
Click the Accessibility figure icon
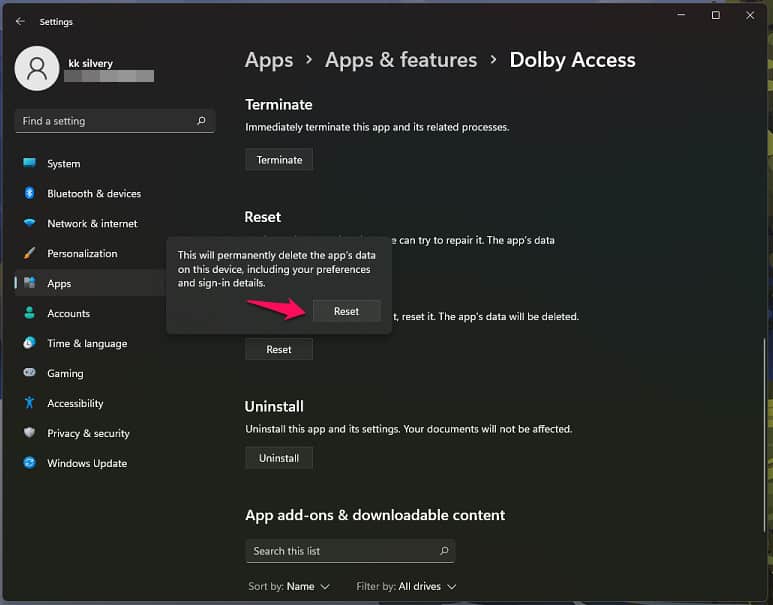coord(30,403)
